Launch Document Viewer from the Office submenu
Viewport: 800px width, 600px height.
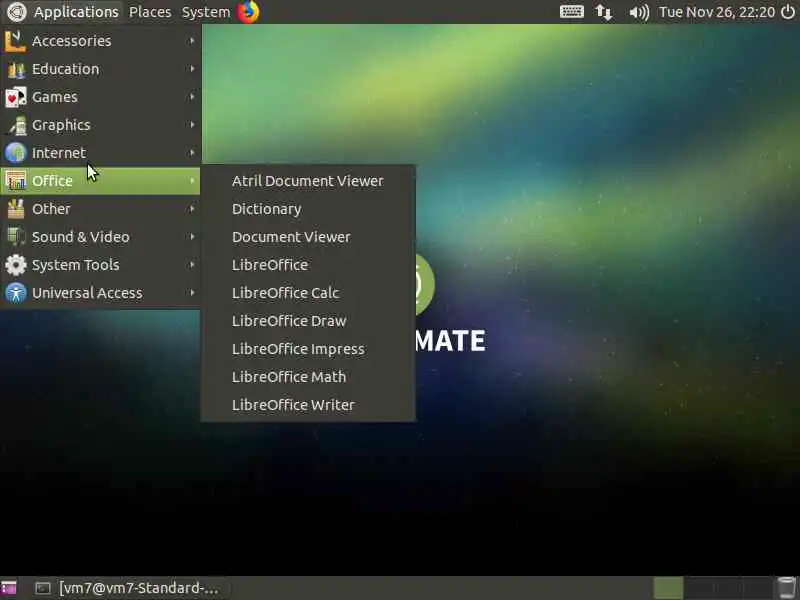click(308, 237)
